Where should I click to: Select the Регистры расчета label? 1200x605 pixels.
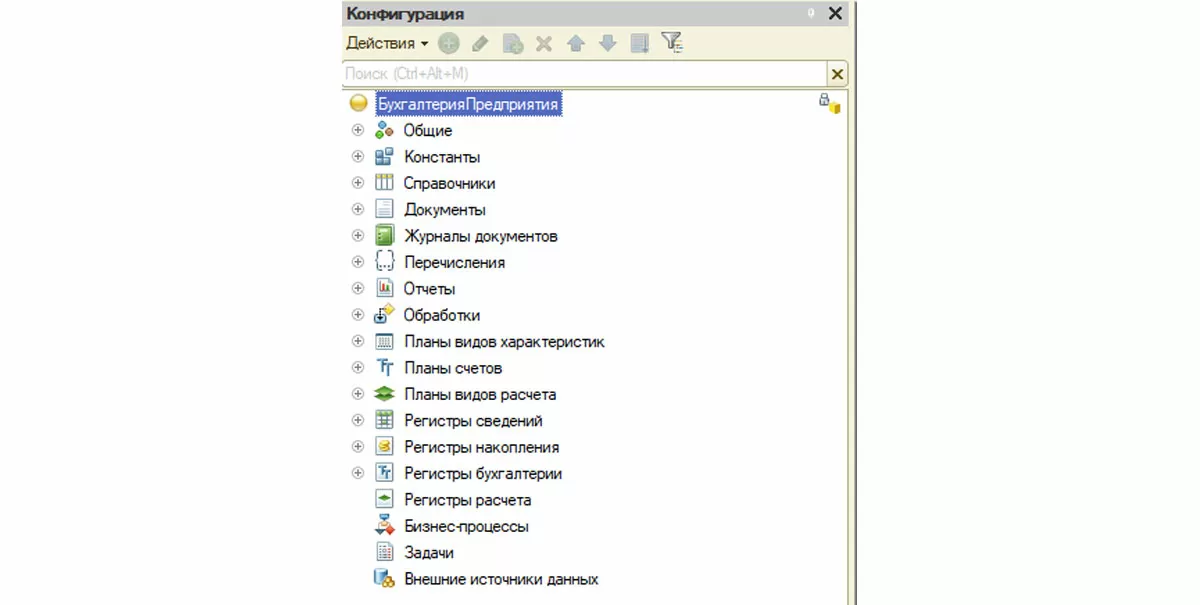[467, 500]
